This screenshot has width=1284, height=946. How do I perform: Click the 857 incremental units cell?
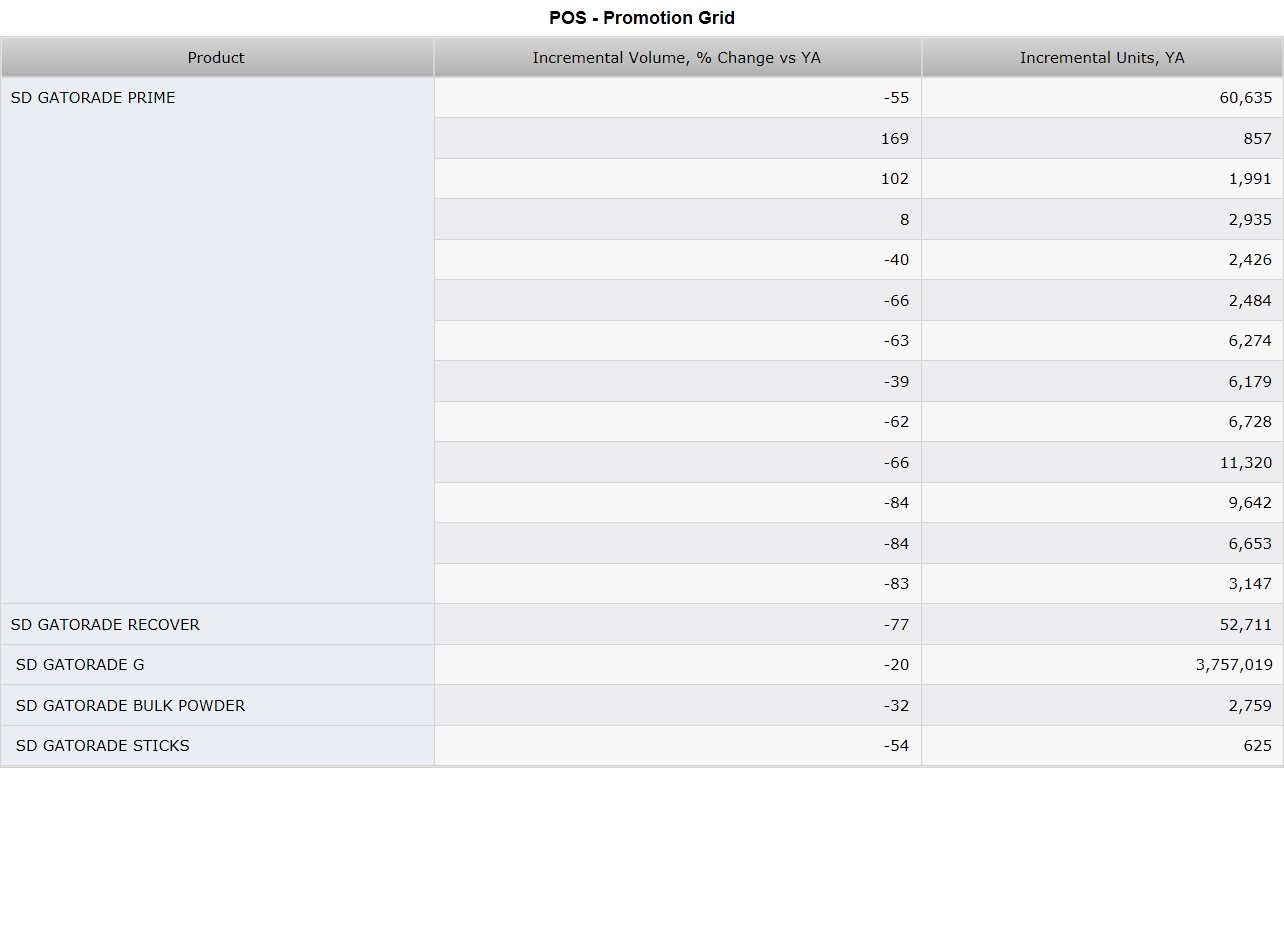pyautogui.click(x=1102, y=138)
